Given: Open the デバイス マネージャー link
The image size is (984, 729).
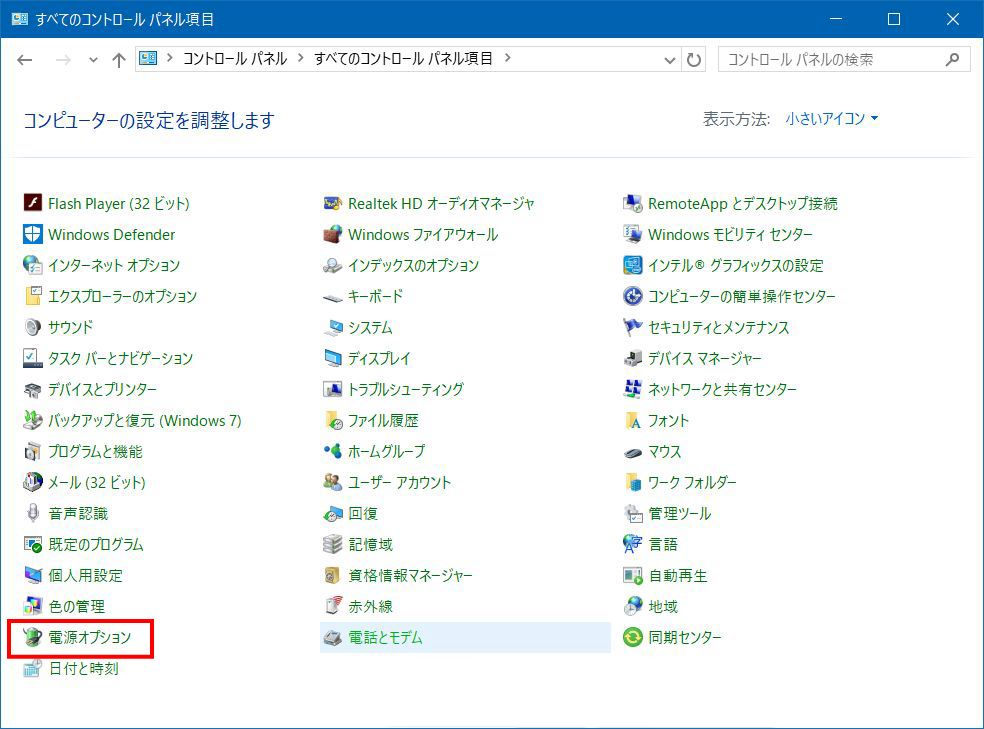Looking at the screenshot, I should point(705,358).
